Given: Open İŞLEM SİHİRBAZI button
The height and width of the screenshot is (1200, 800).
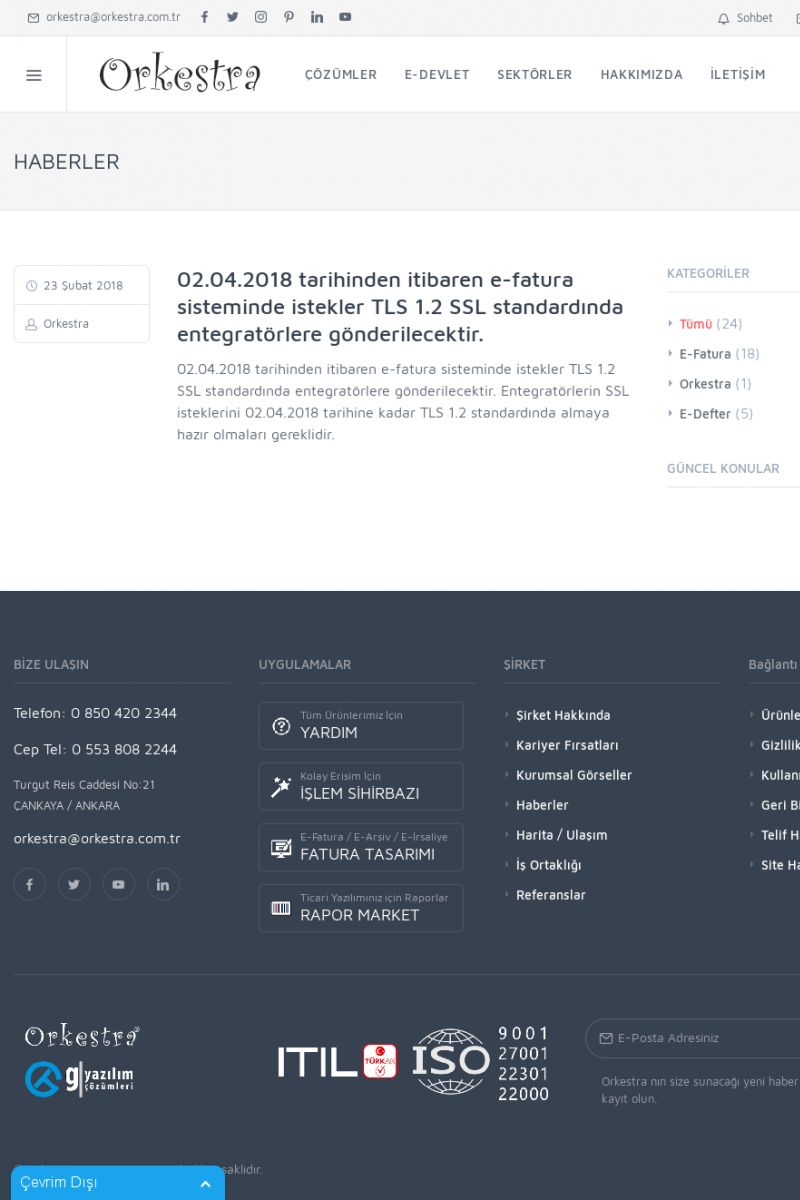Looking at the screenshot, I should [361, 787].
